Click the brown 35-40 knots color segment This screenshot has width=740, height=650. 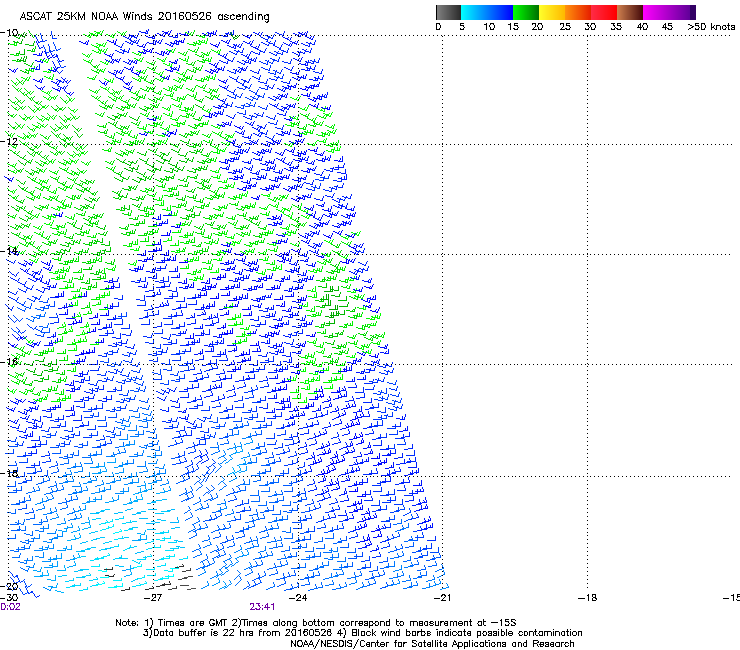pyautogui.click(x=630, y=12)
